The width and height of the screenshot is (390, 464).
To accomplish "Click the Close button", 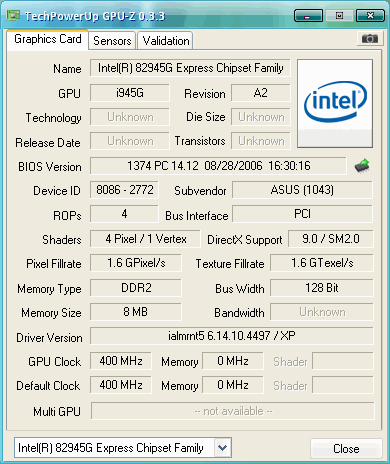I will coord(346,449).
